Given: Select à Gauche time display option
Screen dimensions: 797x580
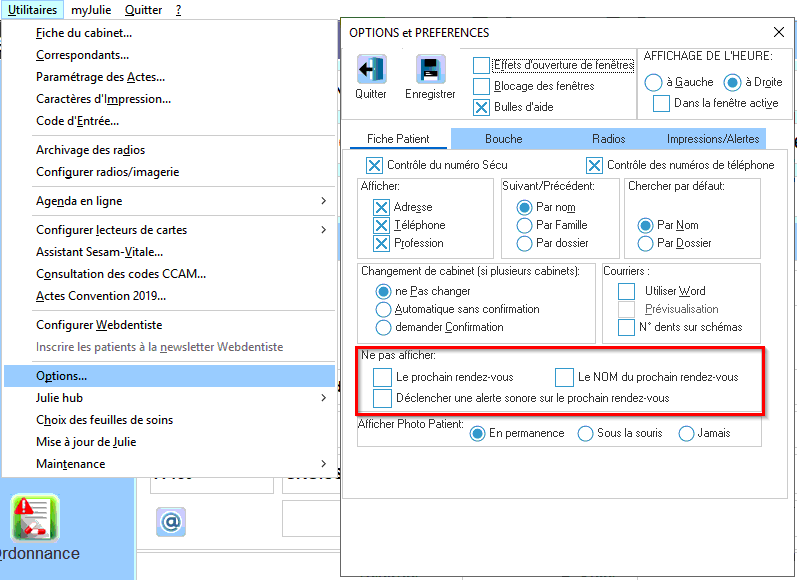Looking at the screenshot, I should [653, 82].
